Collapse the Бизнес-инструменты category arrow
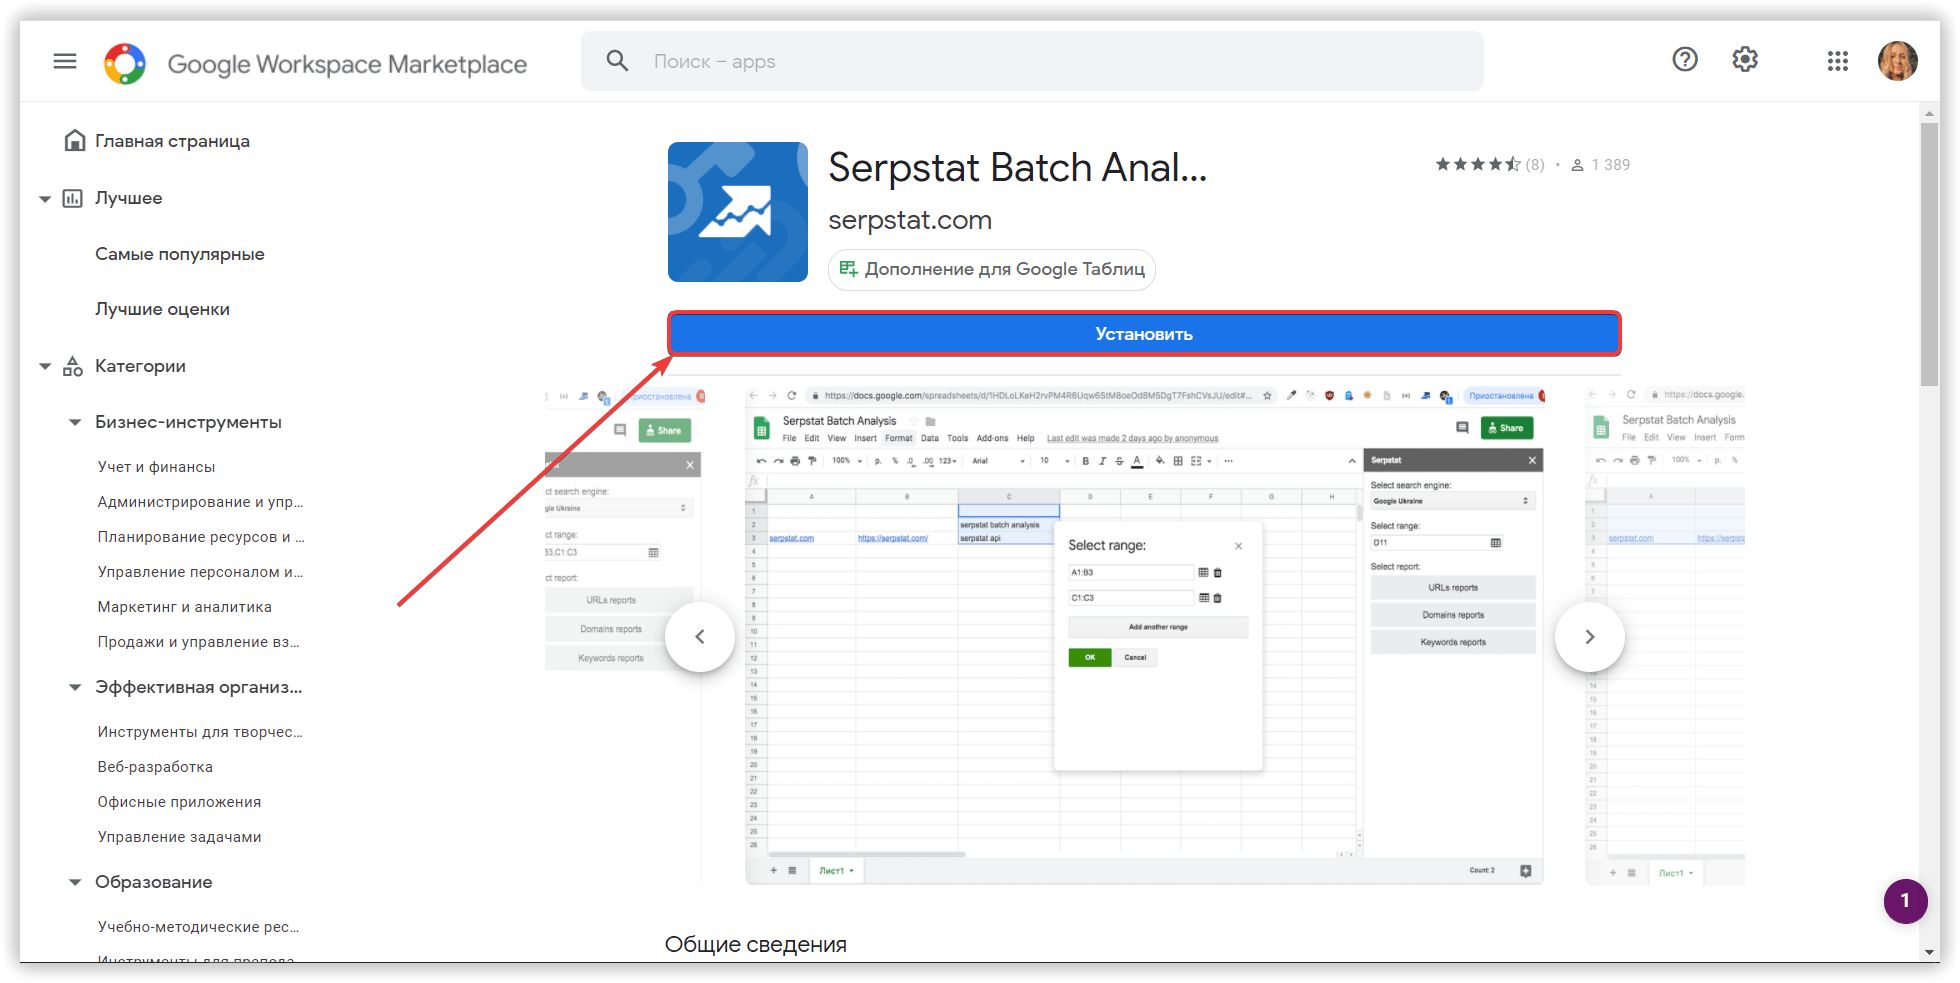 [75, 423]
